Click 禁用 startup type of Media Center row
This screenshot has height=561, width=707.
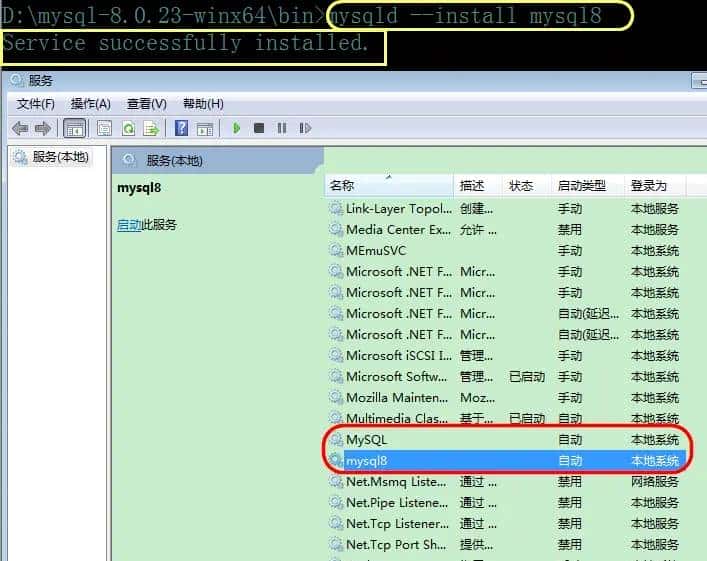[x=570, y=230]
